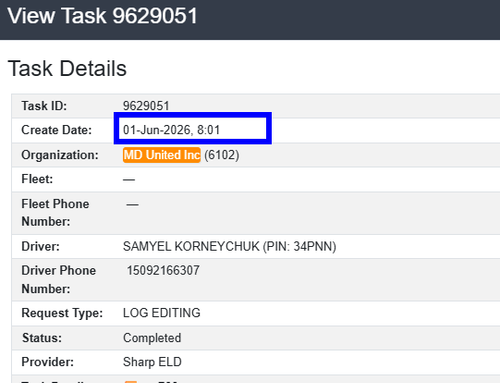Click the Fleet Phone Number: label
The height and width of the screenshot is (383, 500).
pyautogui.click(x=55, y=212)
